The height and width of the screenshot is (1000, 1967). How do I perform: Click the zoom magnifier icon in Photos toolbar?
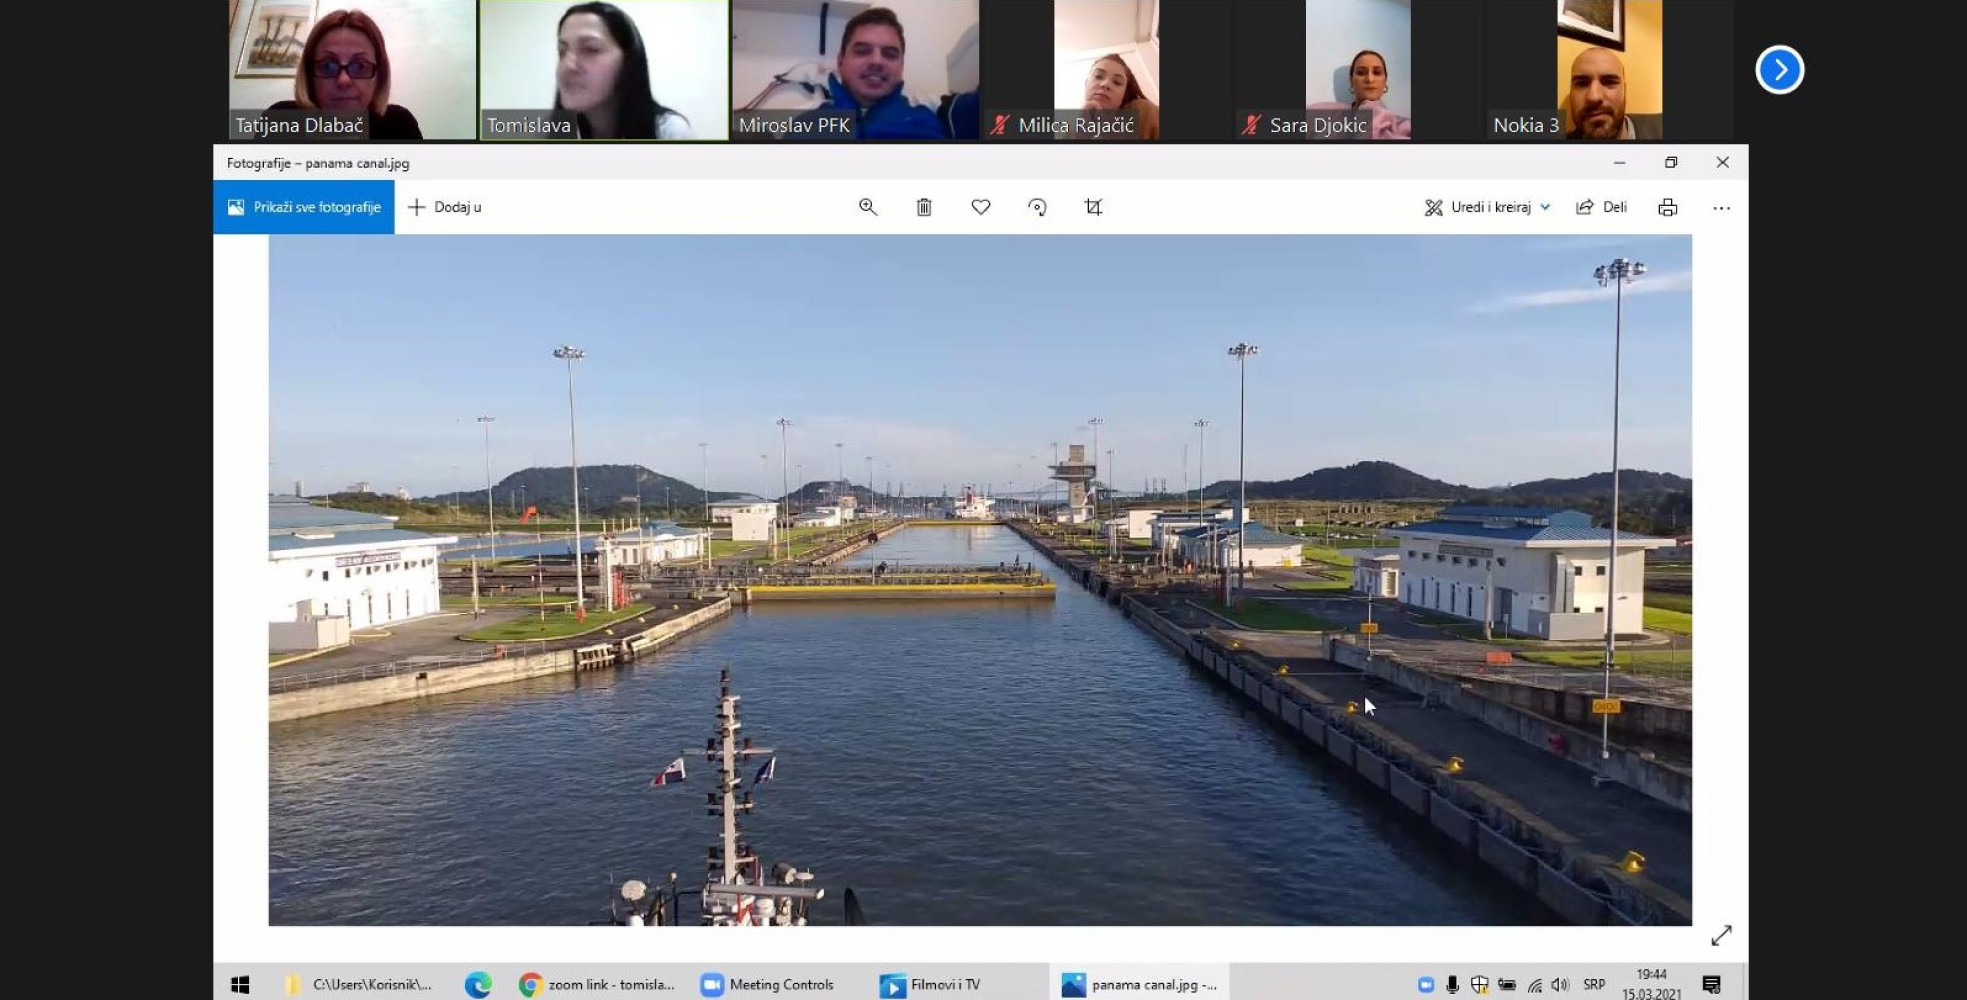(867, 207)
